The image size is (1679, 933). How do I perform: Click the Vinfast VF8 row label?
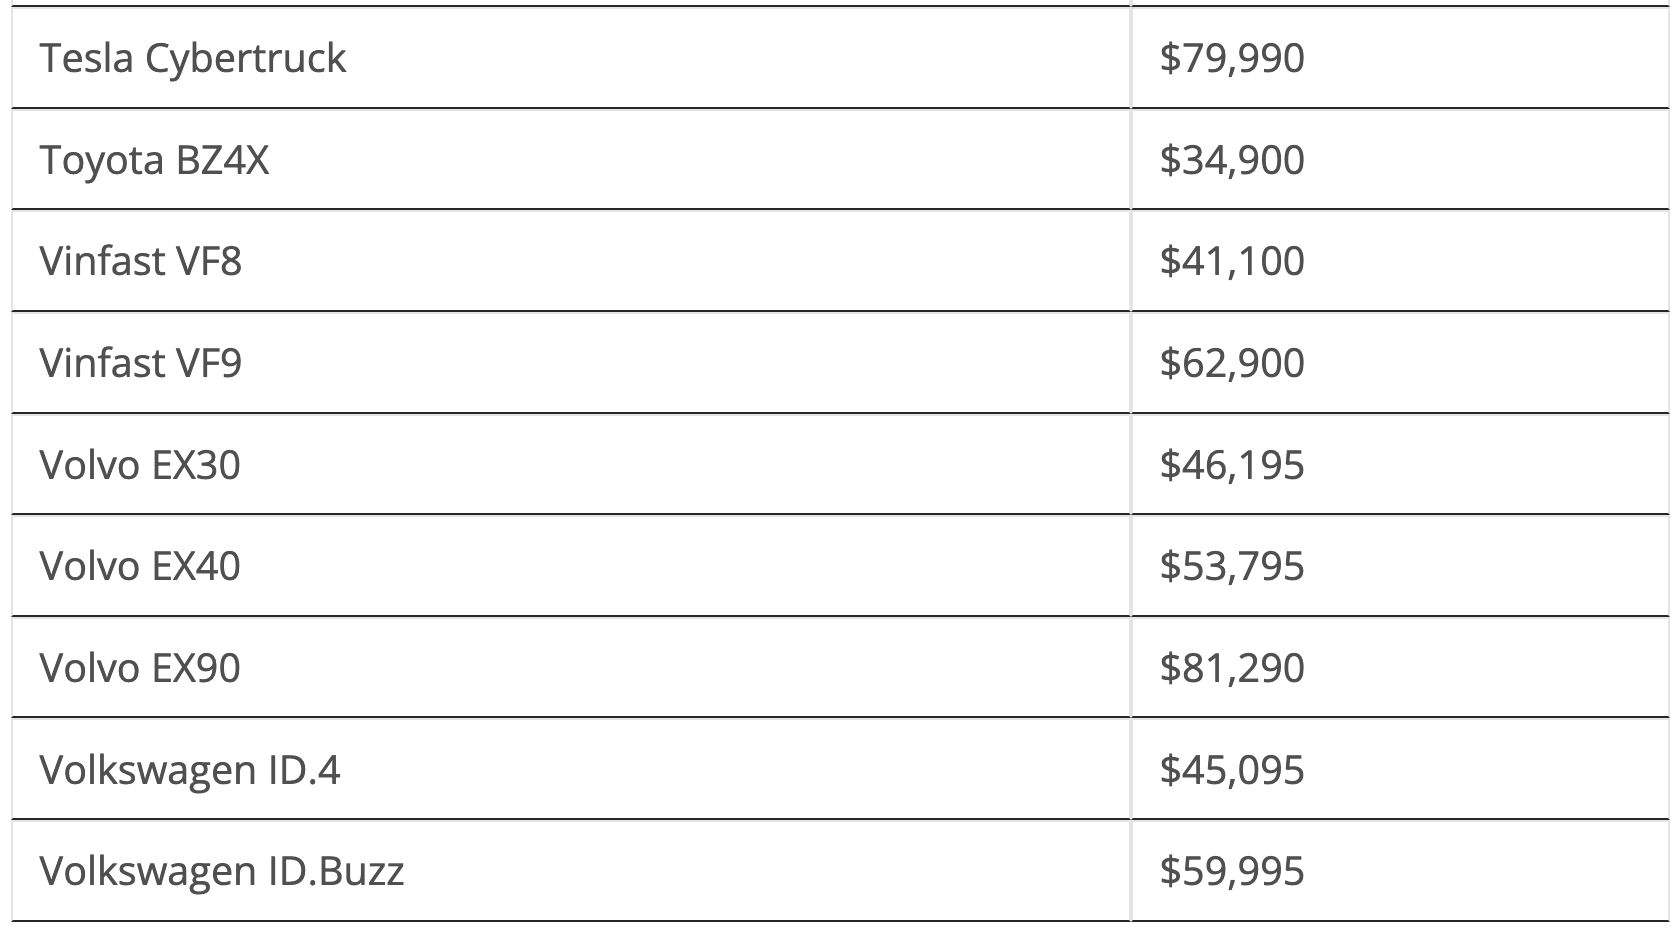140,261
